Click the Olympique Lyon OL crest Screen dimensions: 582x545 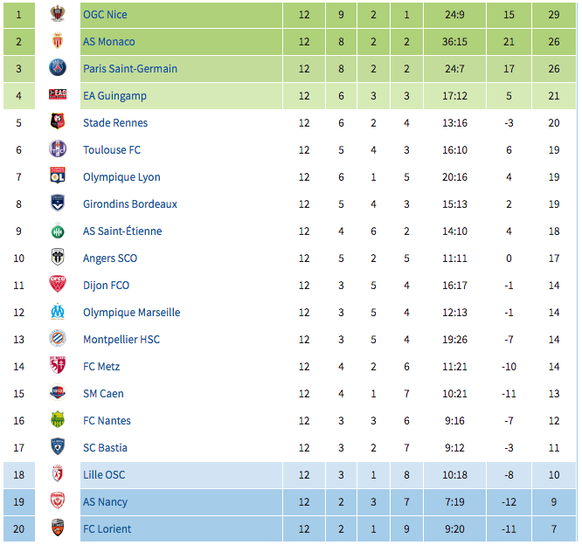pos(58,176)
